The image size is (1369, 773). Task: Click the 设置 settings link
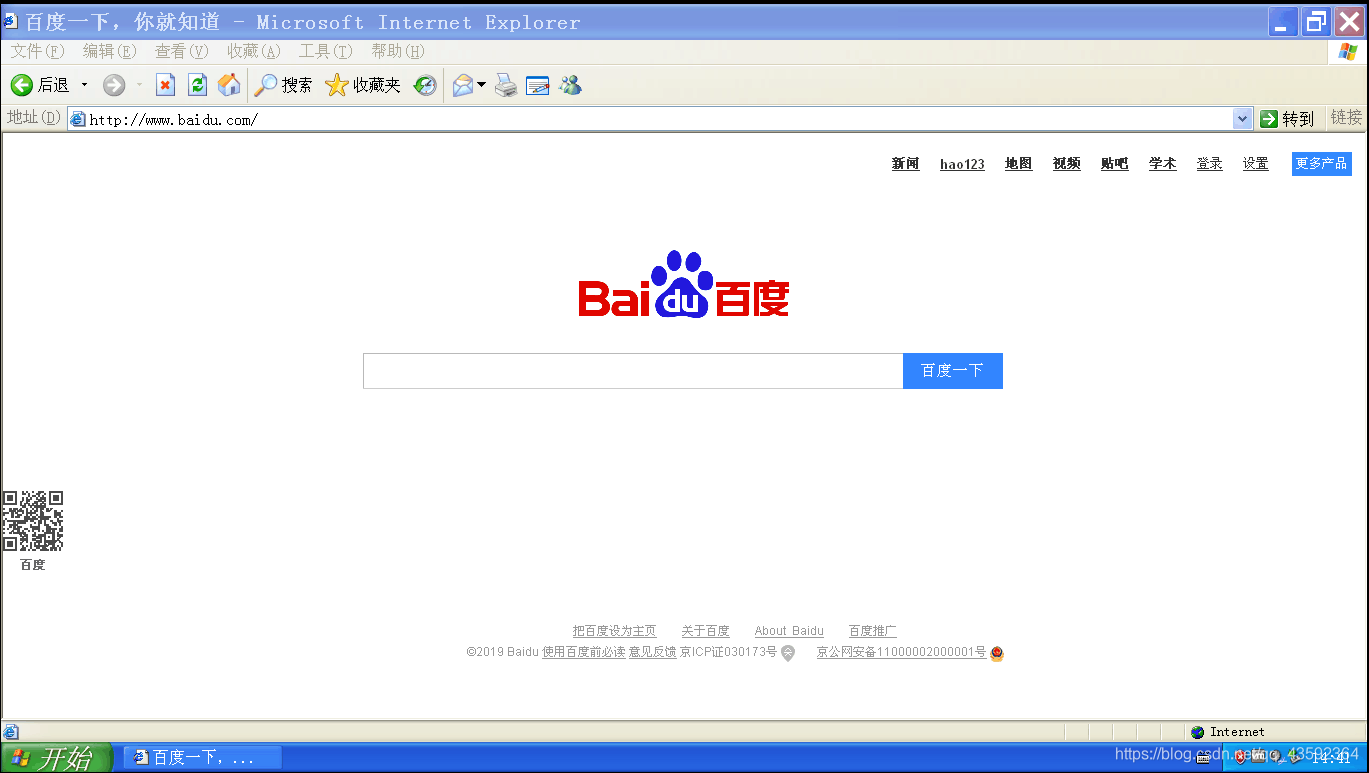[x=1255, y=164]
